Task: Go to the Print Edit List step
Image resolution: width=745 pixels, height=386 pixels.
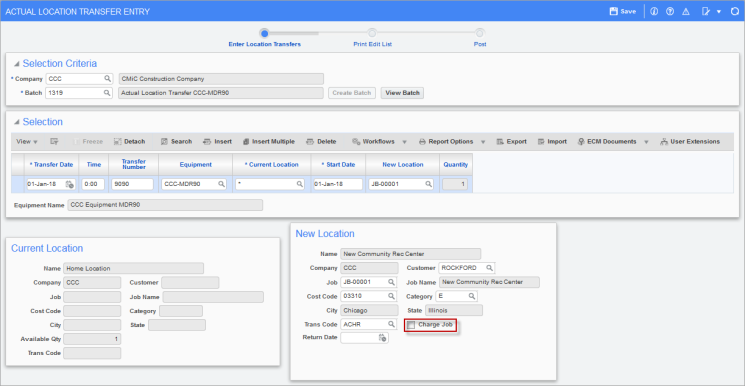Action: coord(372,33)
